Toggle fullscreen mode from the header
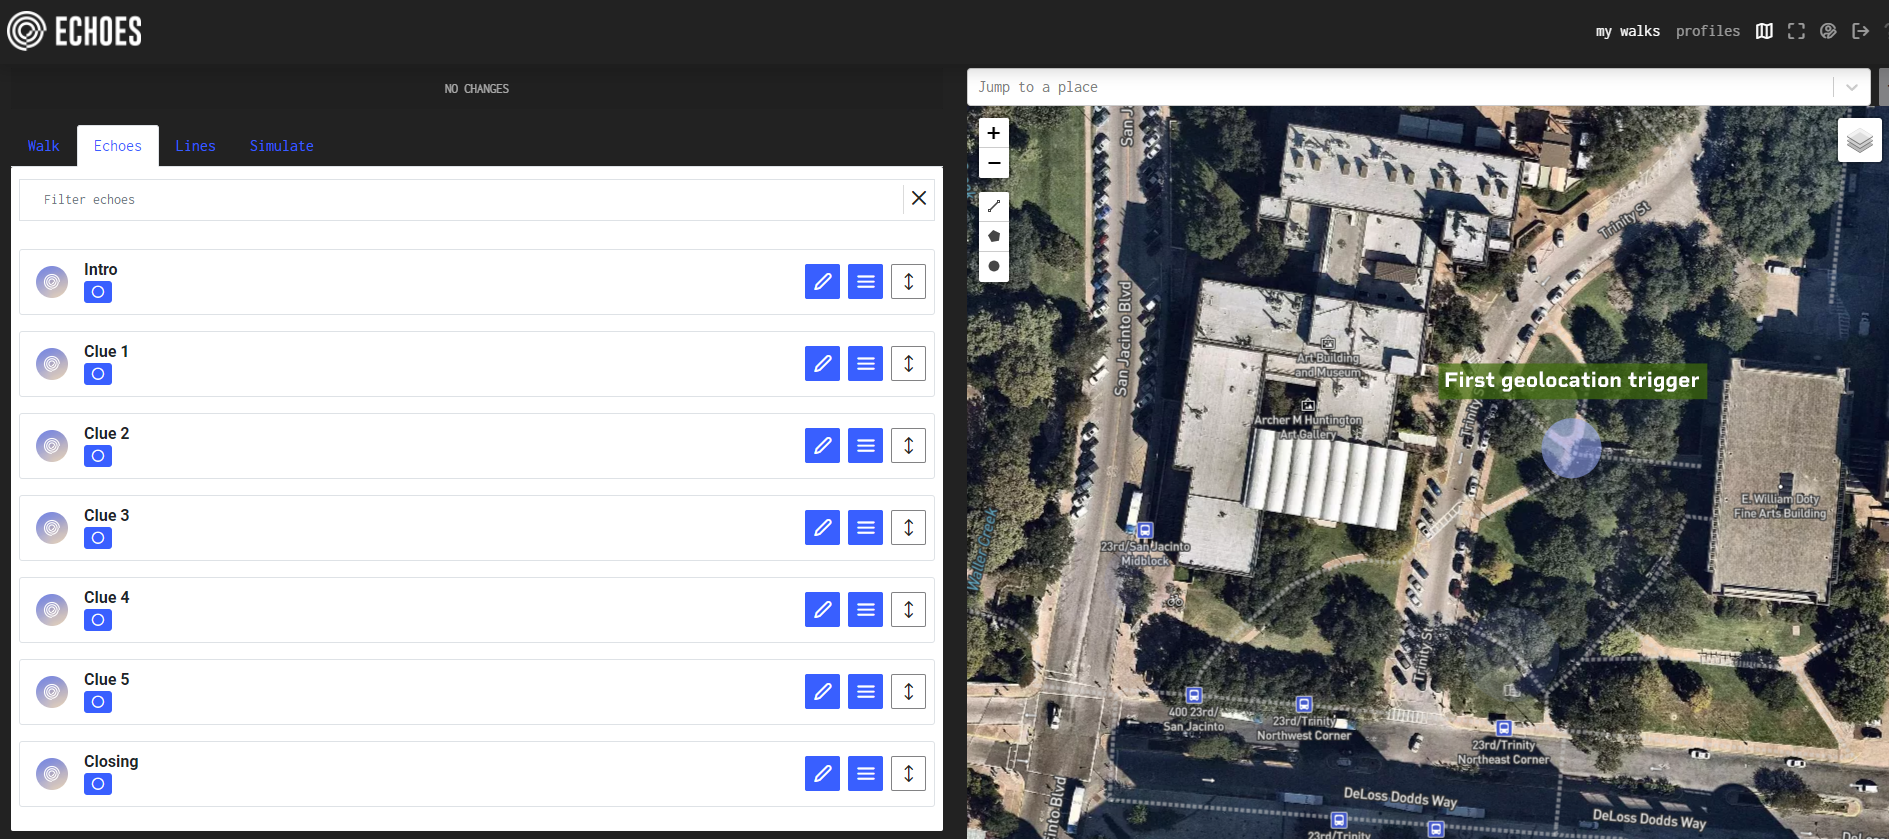1889x839 pixels. pyautogui.click(x=1796, y=31)
